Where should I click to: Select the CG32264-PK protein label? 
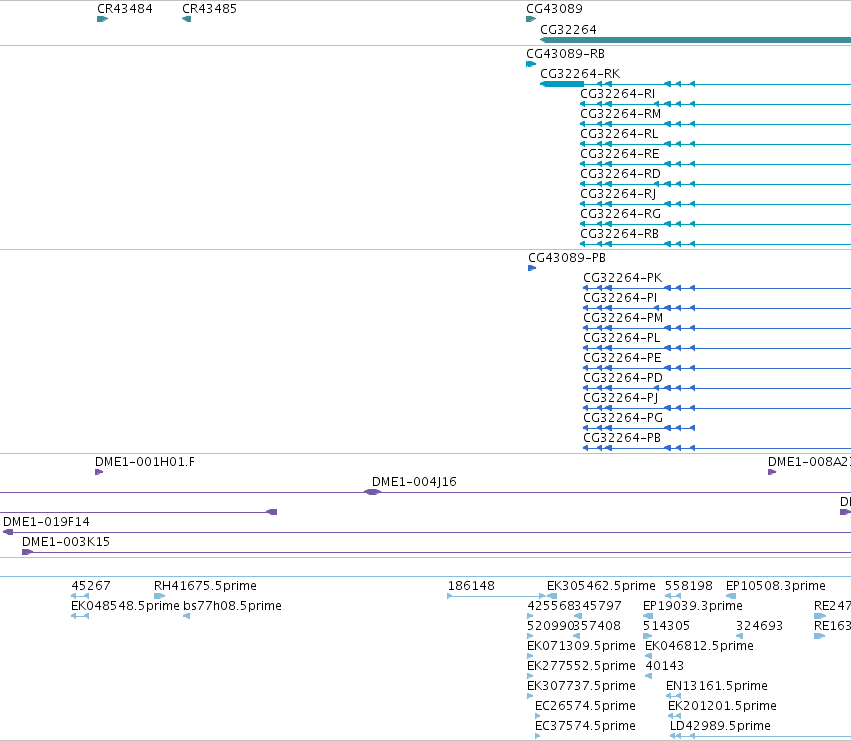(623, 278)
